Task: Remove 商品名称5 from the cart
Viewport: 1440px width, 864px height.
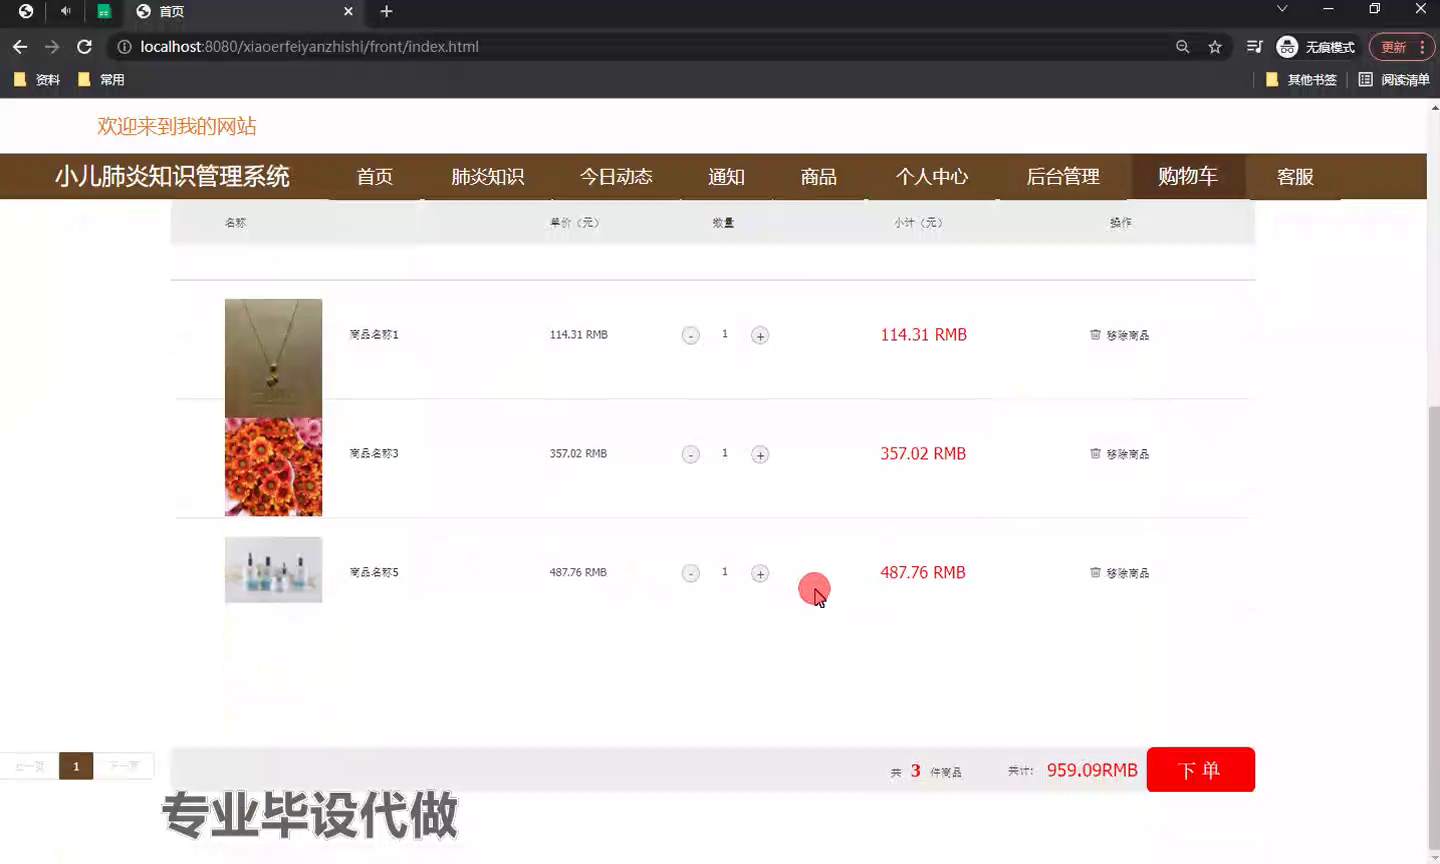Action: pos(1119,573)
